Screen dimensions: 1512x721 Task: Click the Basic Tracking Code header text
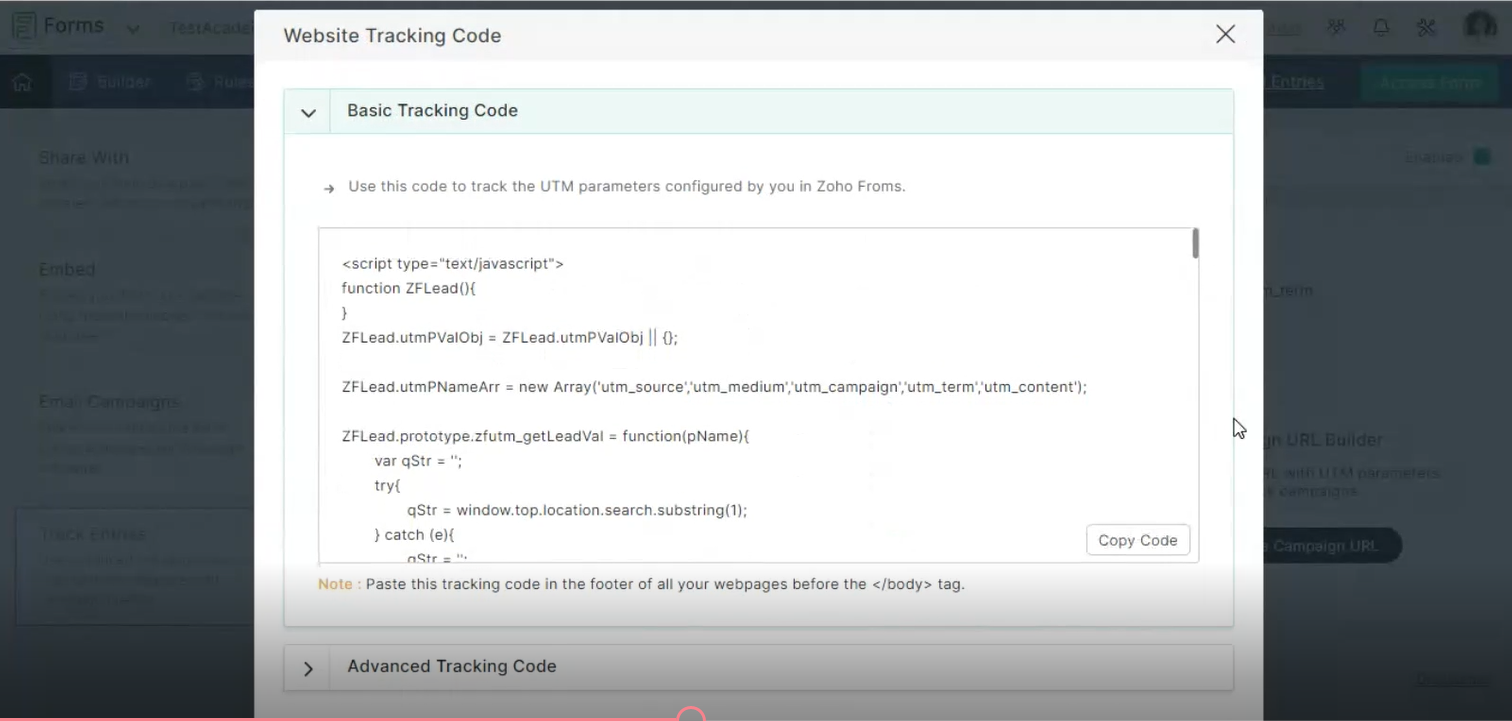[432, 110]
